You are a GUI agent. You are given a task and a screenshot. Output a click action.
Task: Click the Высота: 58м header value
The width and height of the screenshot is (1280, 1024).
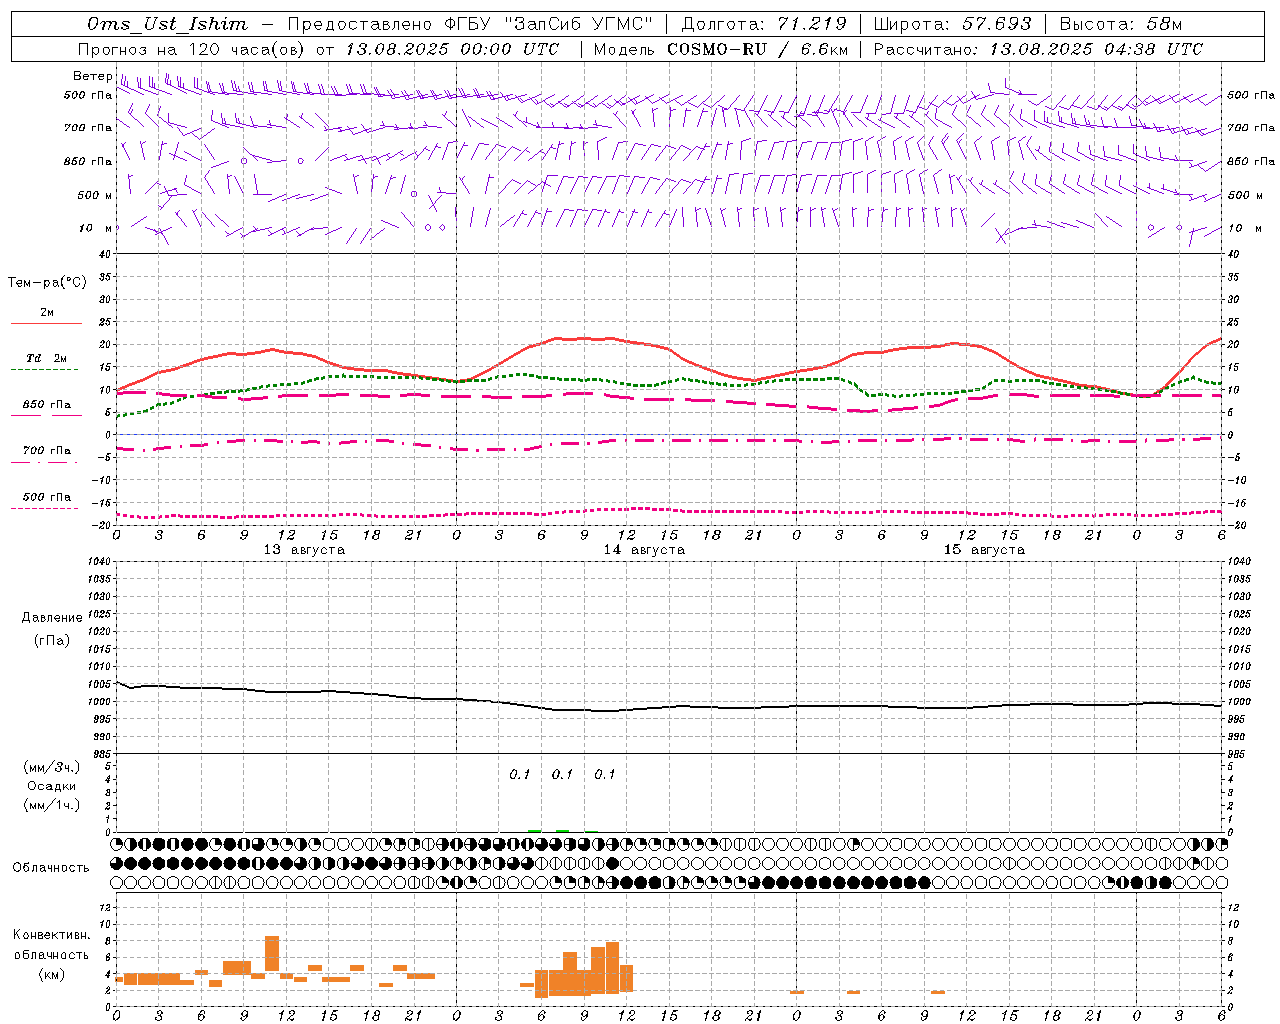tap(1121, 24)
